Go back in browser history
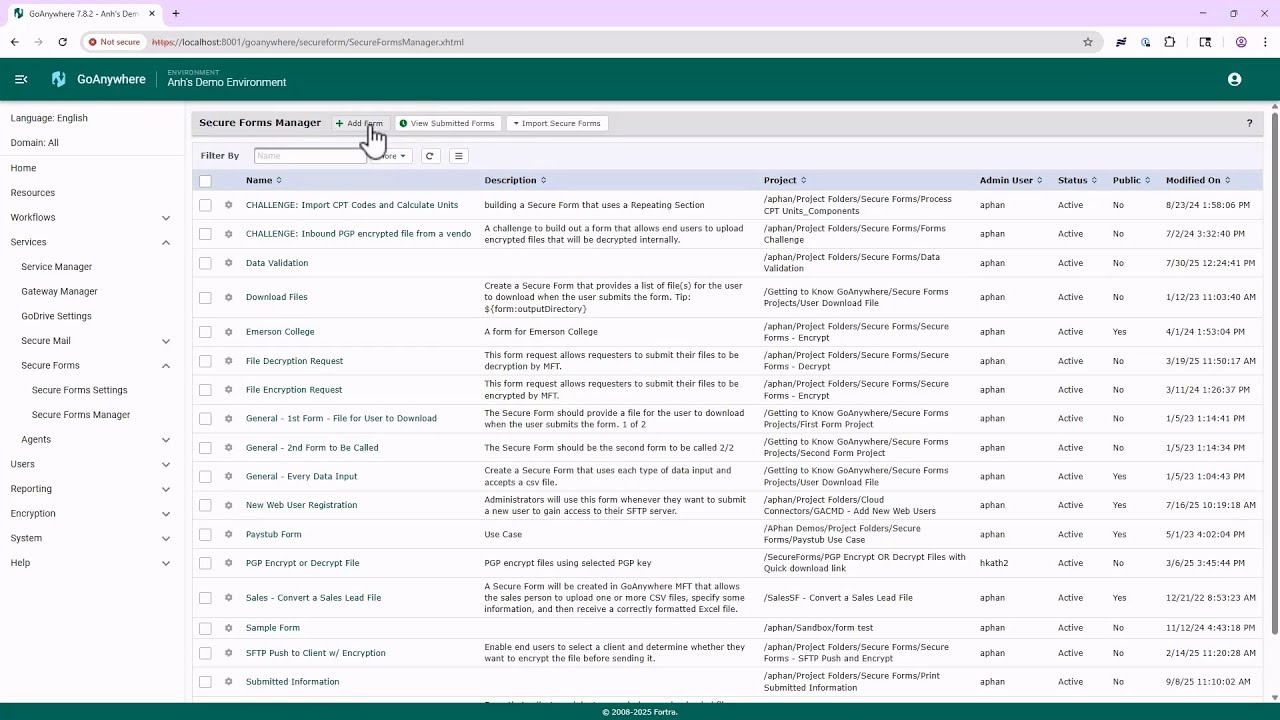 (x=15, y=42)
